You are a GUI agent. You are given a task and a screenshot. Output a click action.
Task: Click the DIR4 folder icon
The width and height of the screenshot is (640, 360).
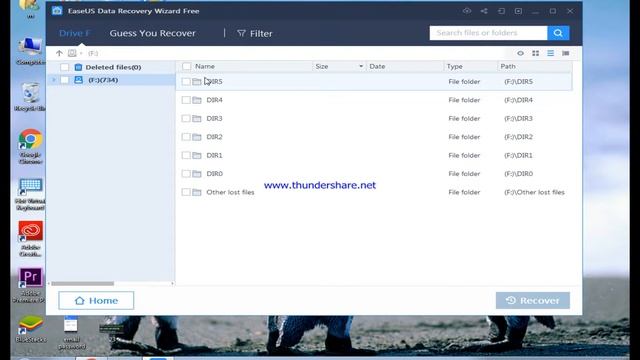tap(197, 100)
